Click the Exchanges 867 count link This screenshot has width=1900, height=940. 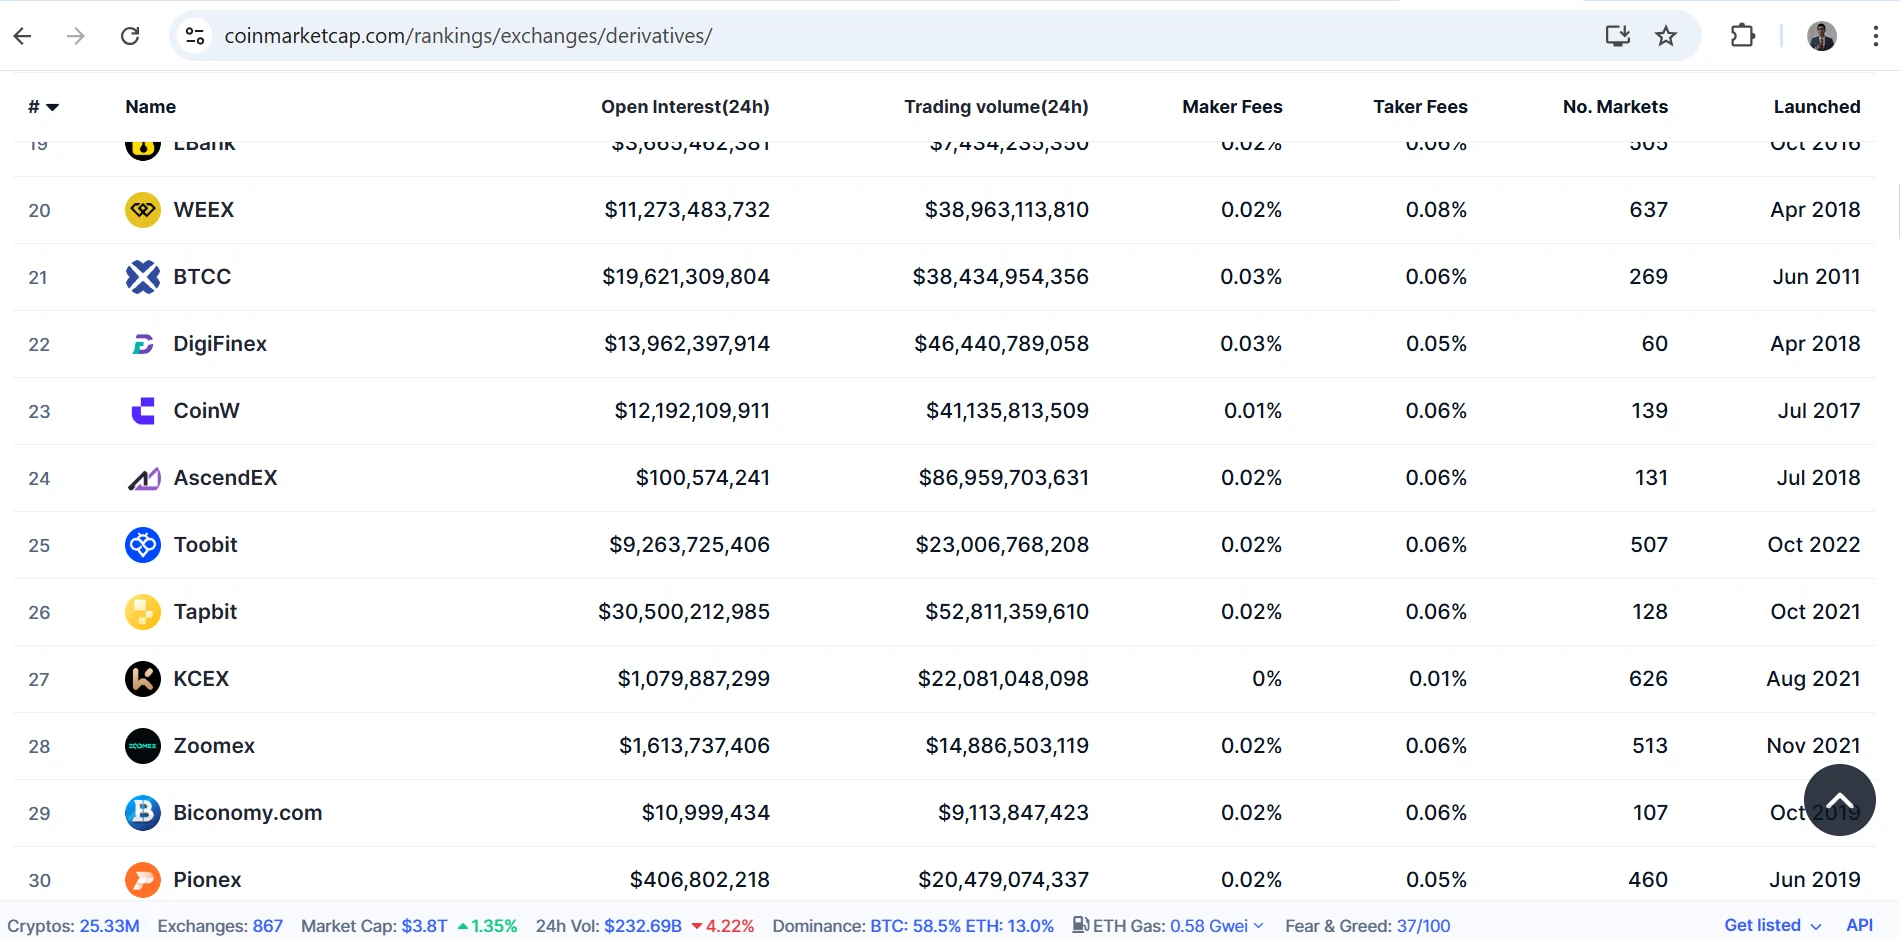pos(267,926)
